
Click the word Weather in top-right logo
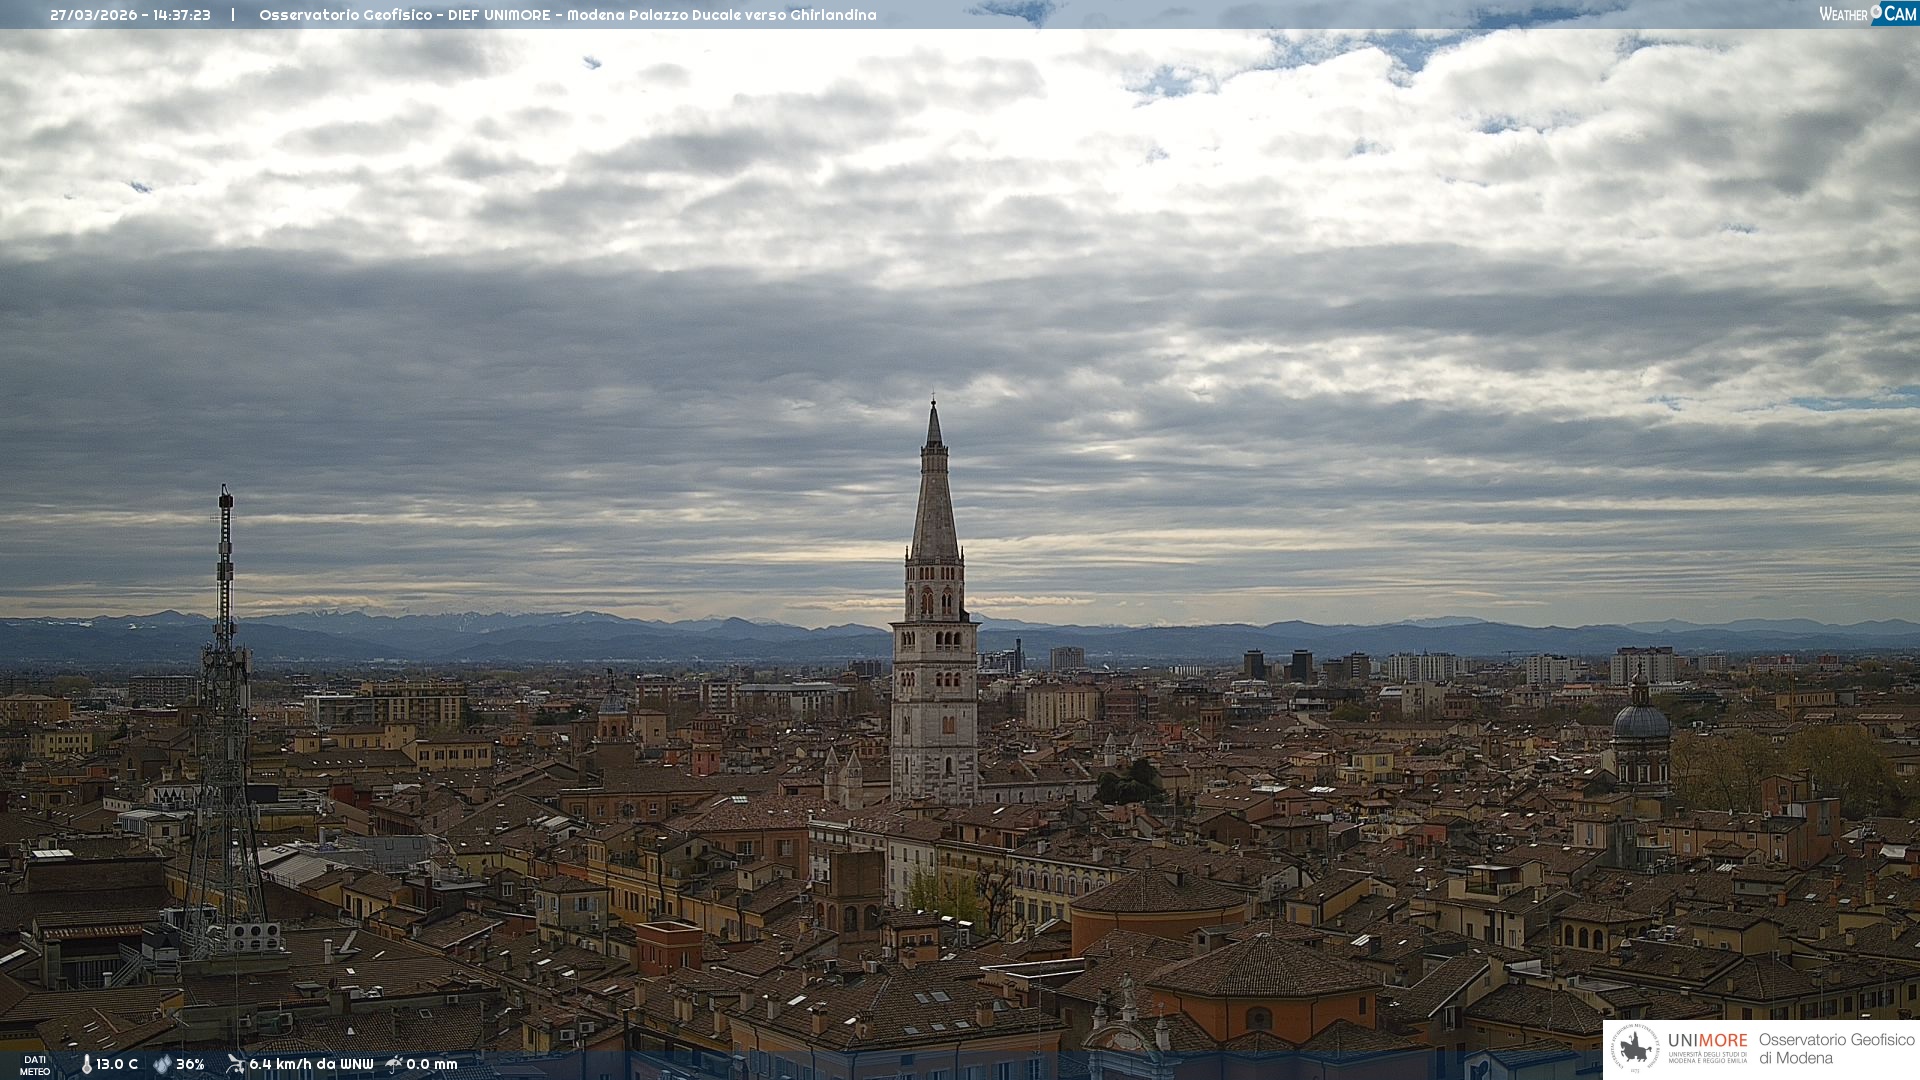coord(1843,14)
